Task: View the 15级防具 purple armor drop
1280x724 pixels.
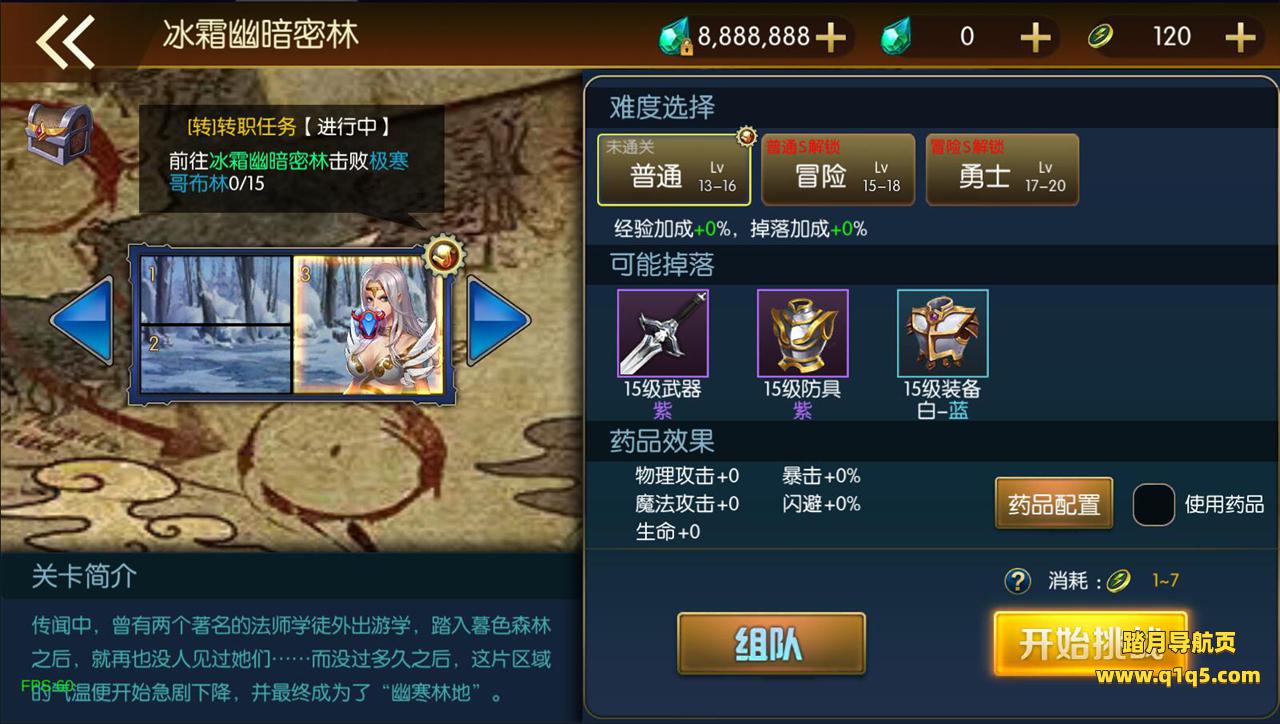Action: coord(803,333)
